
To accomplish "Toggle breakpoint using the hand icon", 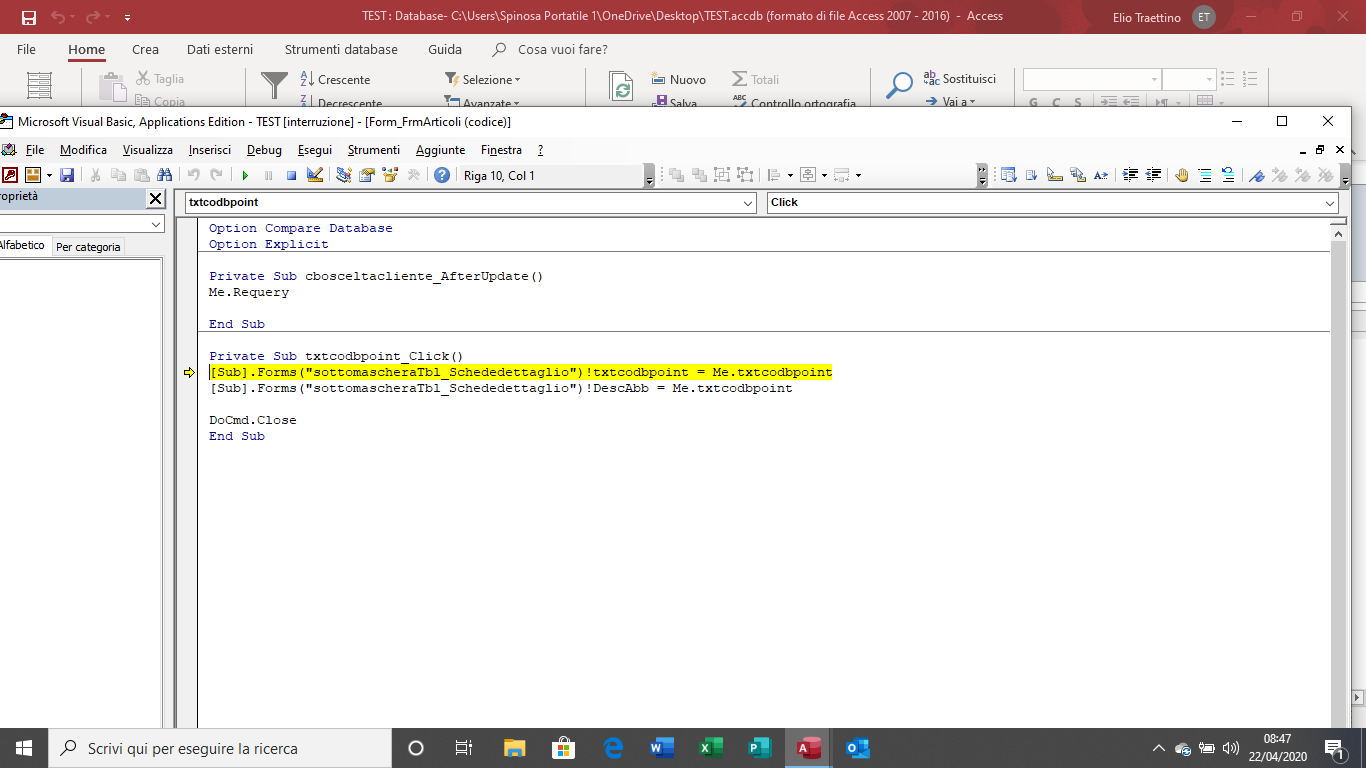I will pyautogui.click(x=1182, y=175).
